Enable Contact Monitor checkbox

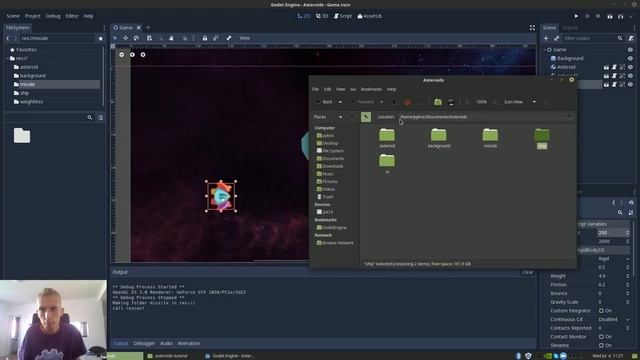pos(601,337)
